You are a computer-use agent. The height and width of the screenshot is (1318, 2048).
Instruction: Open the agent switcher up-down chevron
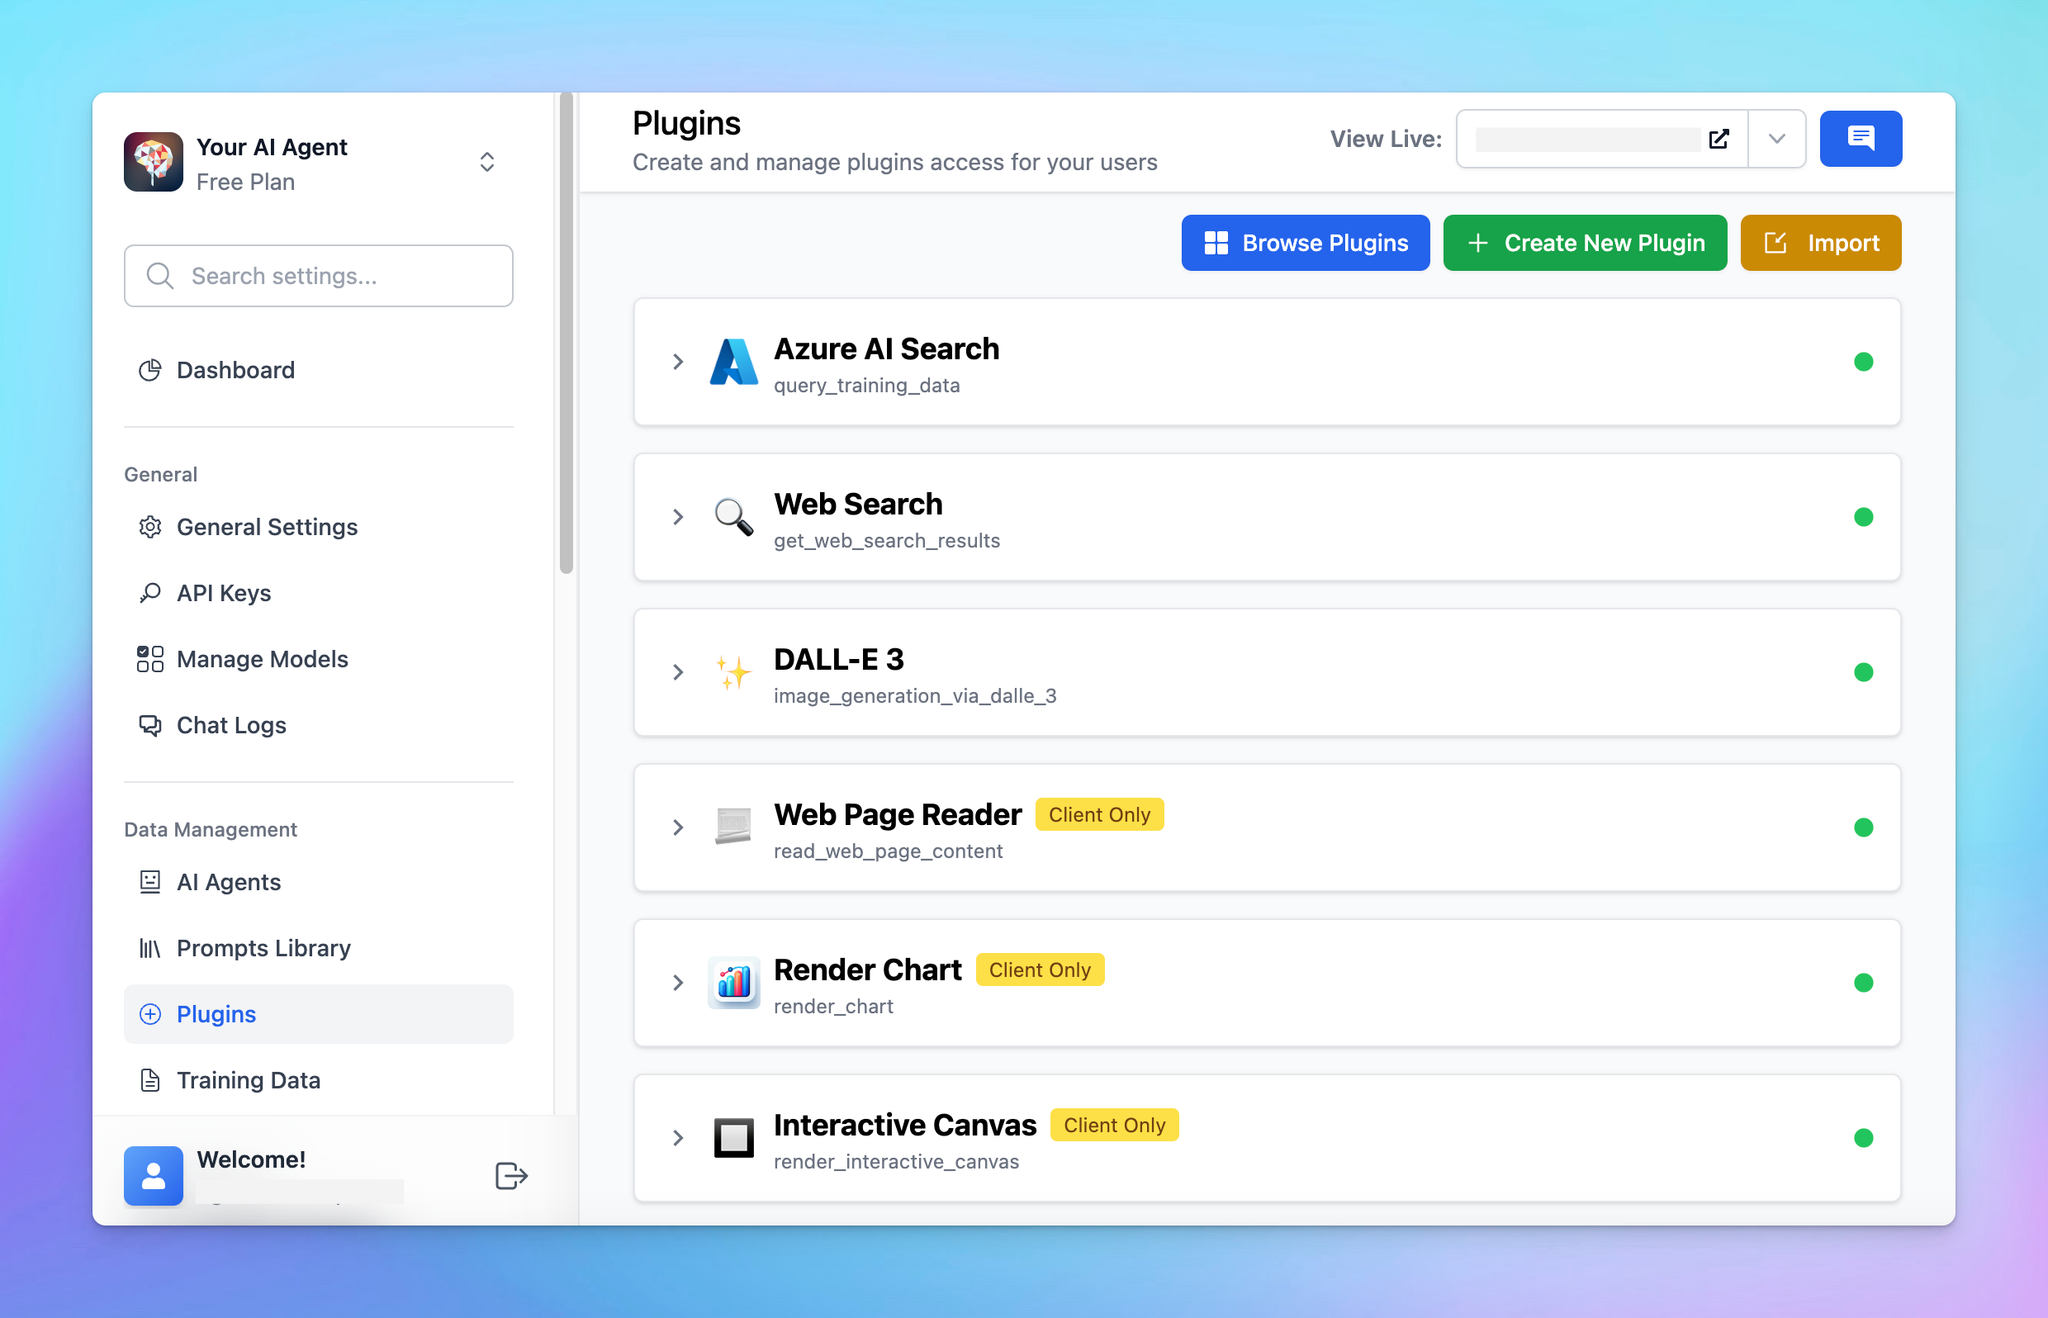click(487, 162)
